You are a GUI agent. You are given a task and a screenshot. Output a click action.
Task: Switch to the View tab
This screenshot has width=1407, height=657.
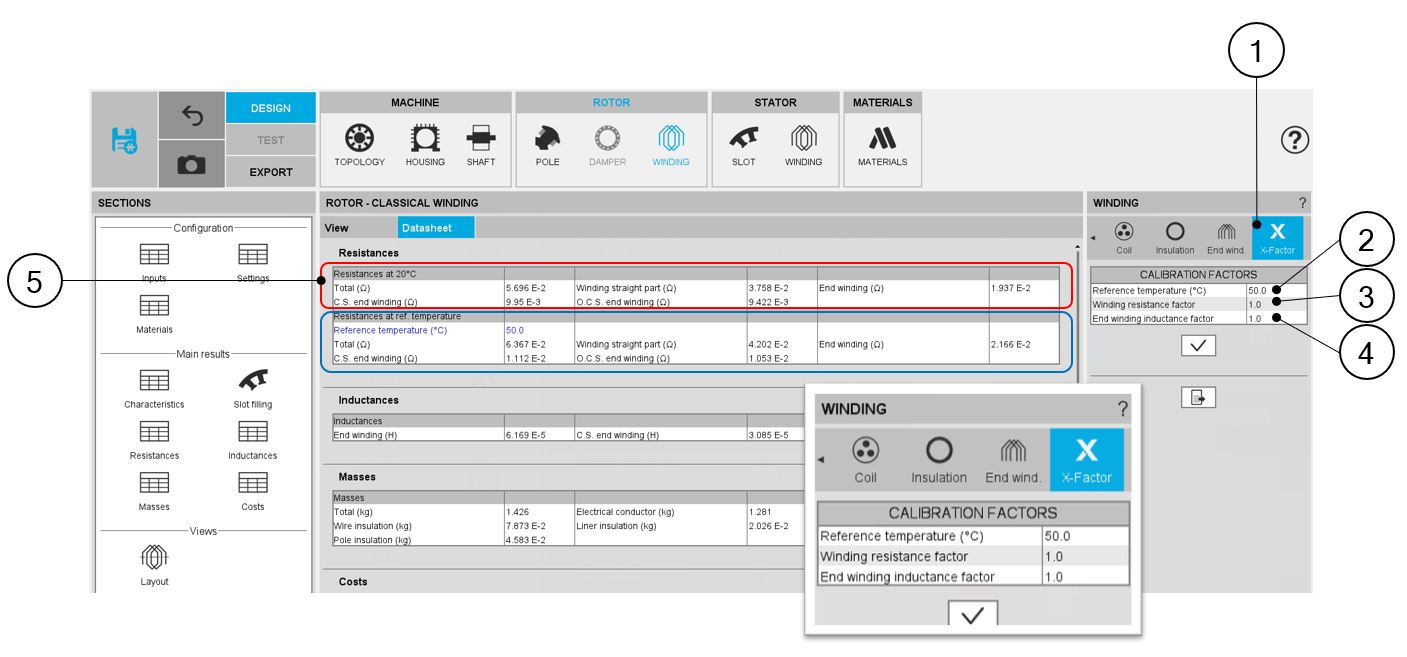pyautogui.click(x=337, y=228)
